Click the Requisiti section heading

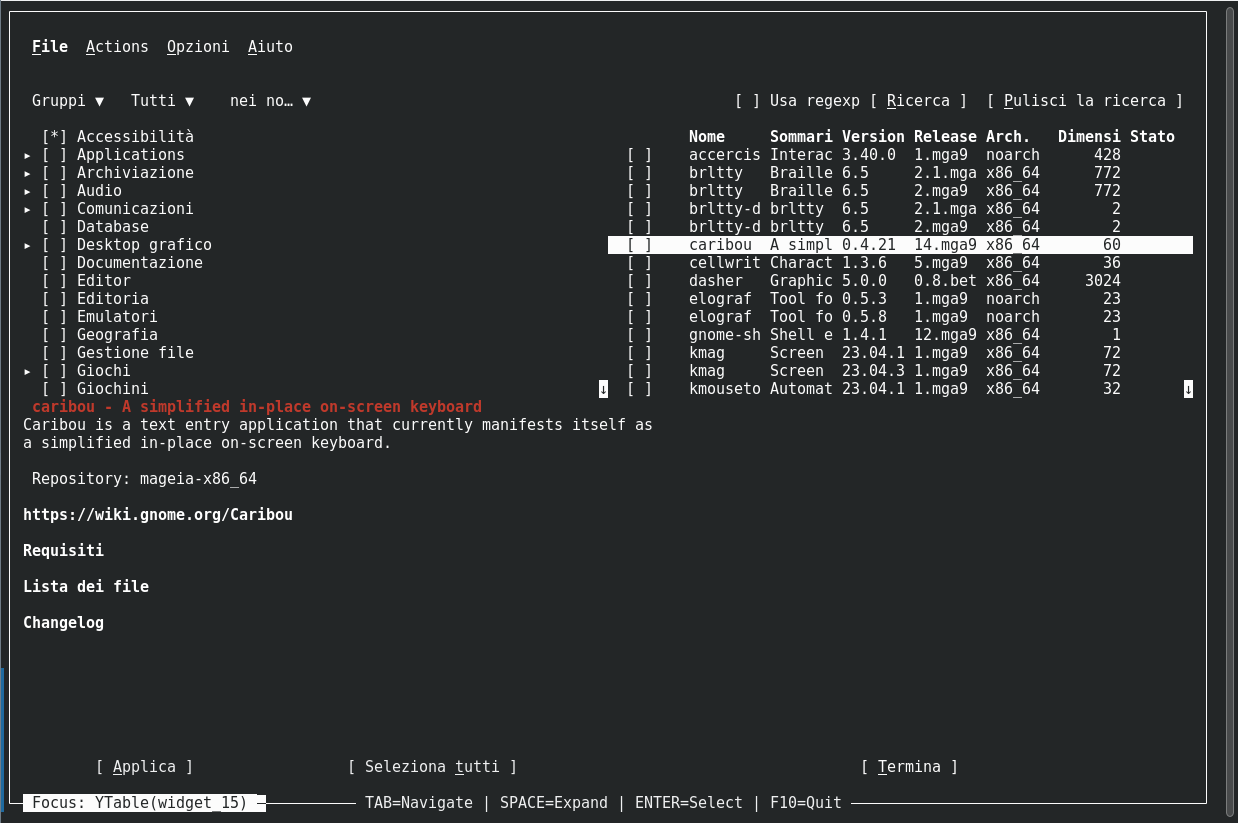63,551
